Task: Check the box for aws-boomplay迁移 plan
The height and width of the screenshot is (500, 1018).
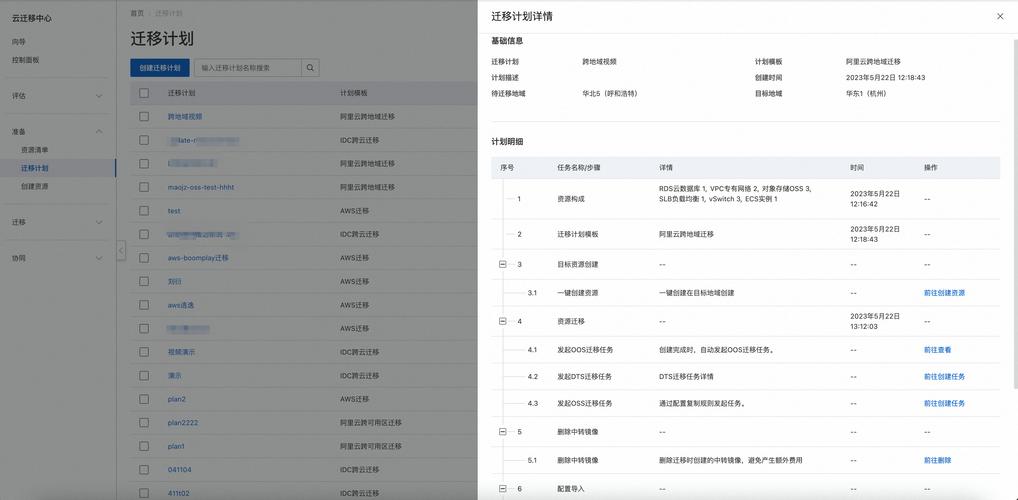Action: [144, 258]
